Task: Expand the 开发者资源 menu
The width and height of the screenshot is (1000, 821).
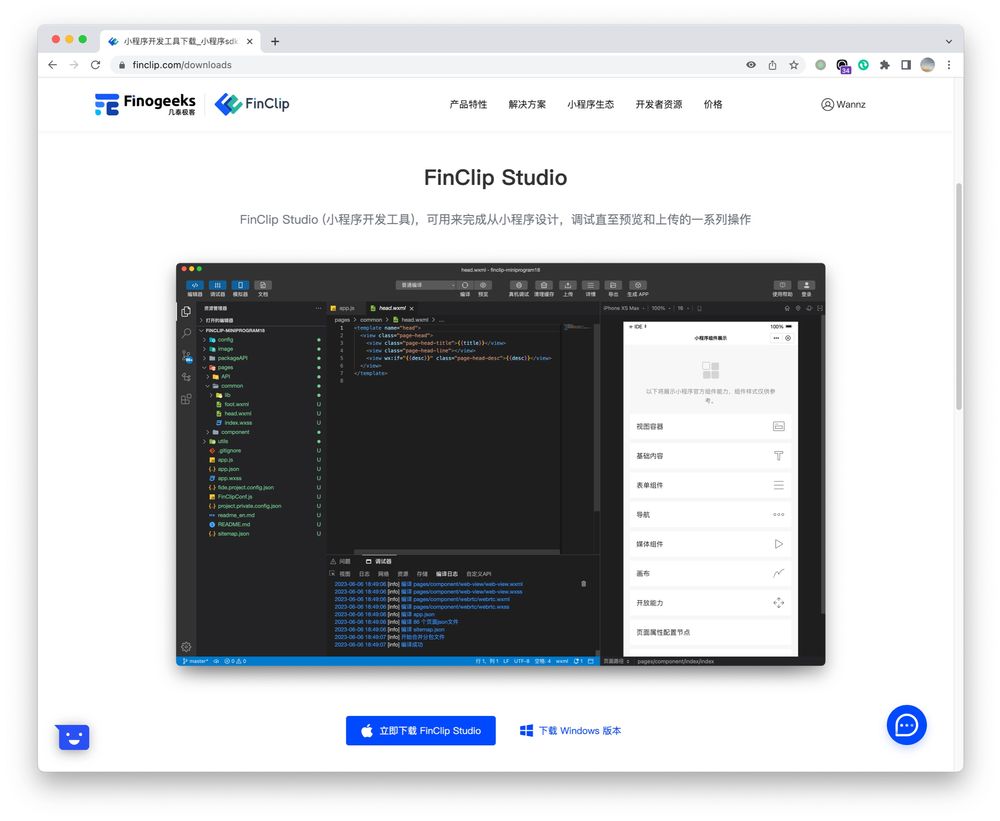Action: (658, 104)
